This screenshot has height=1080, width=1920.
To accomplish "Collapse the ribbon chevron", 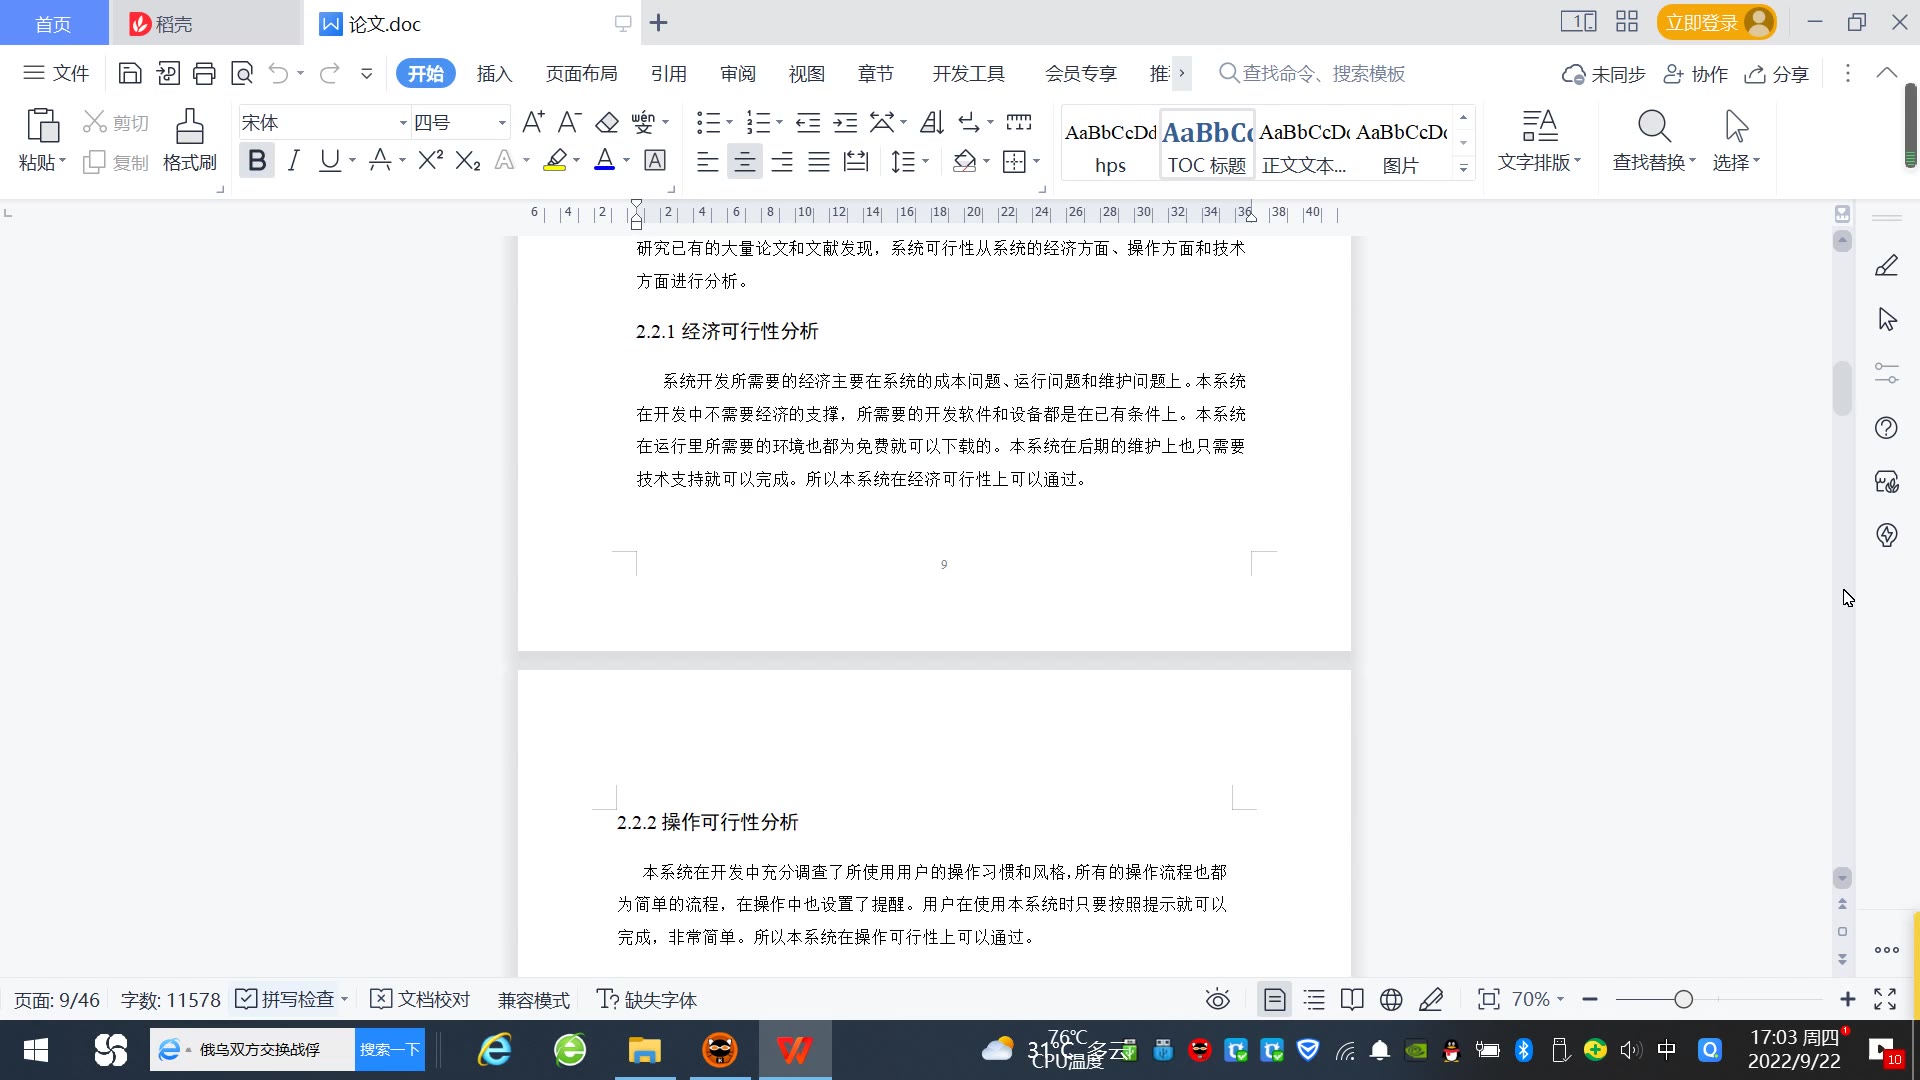I will click(1886, 73).
